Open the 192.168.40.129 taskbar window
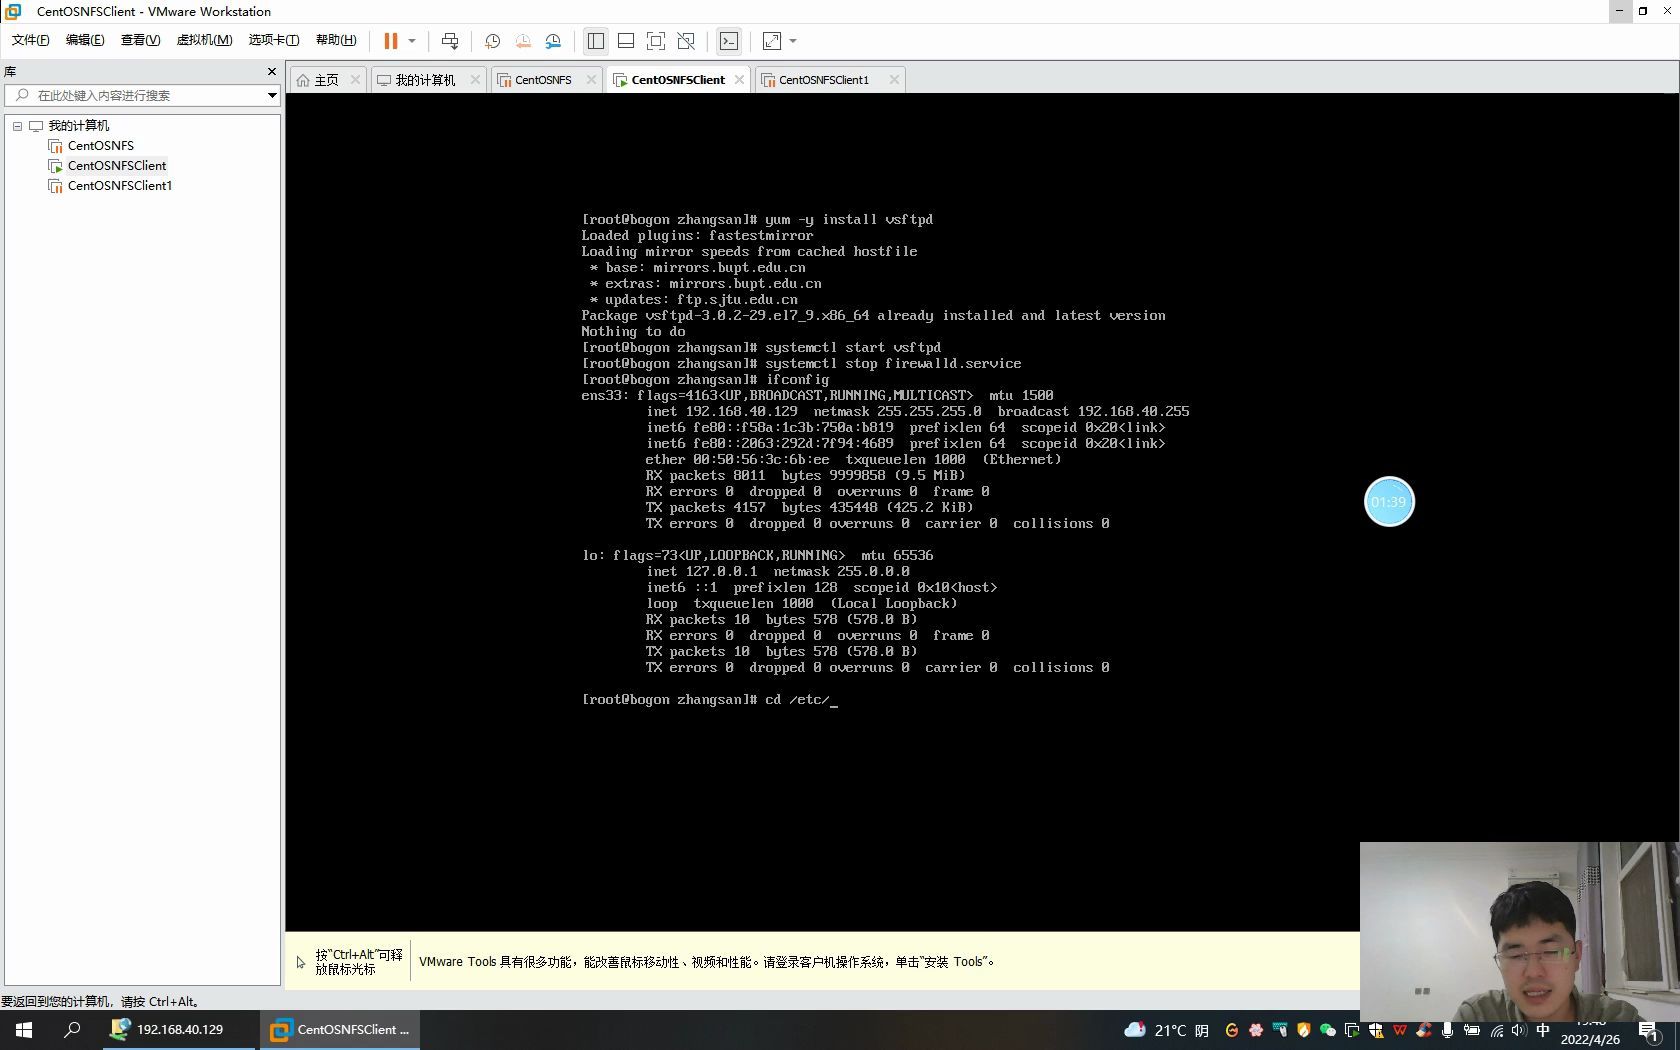Image resolution: width=1680 pixels, height=1050 pixels. [x=180, y=1029]
